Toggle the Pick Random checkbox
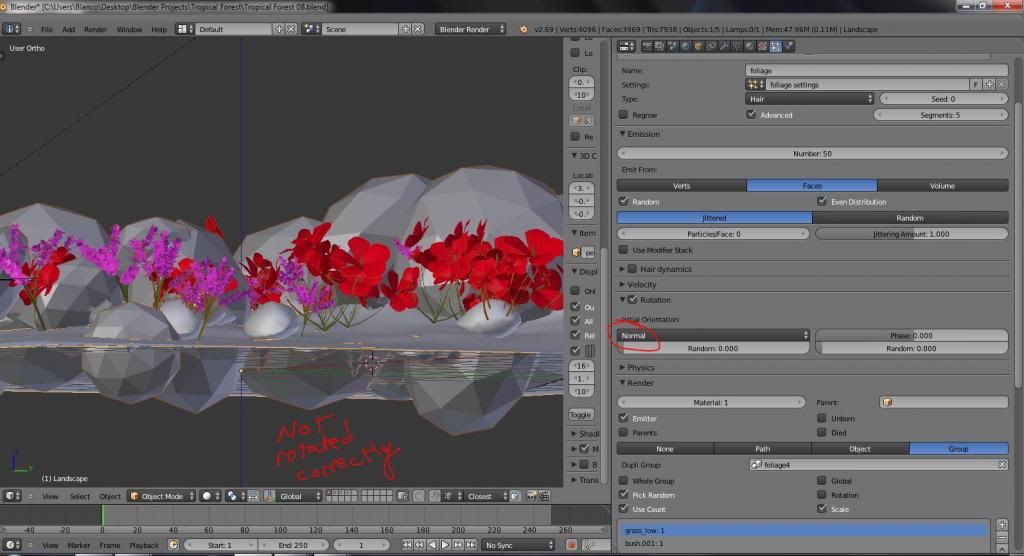 point(624,495)
